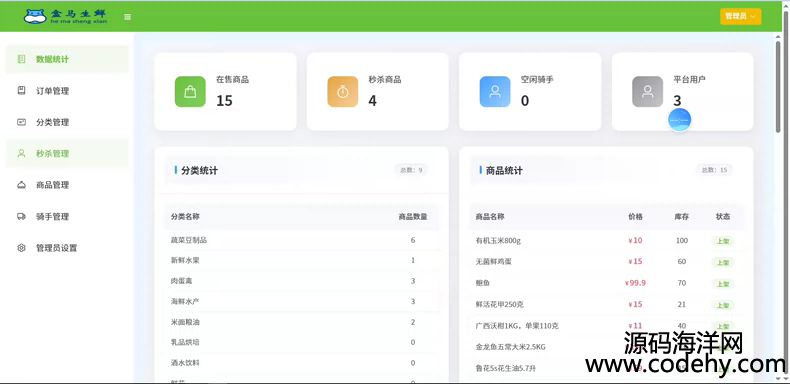
Task: Click the orange stopwatch 秒杀商品 icon
Action: [x=343, y=92]
